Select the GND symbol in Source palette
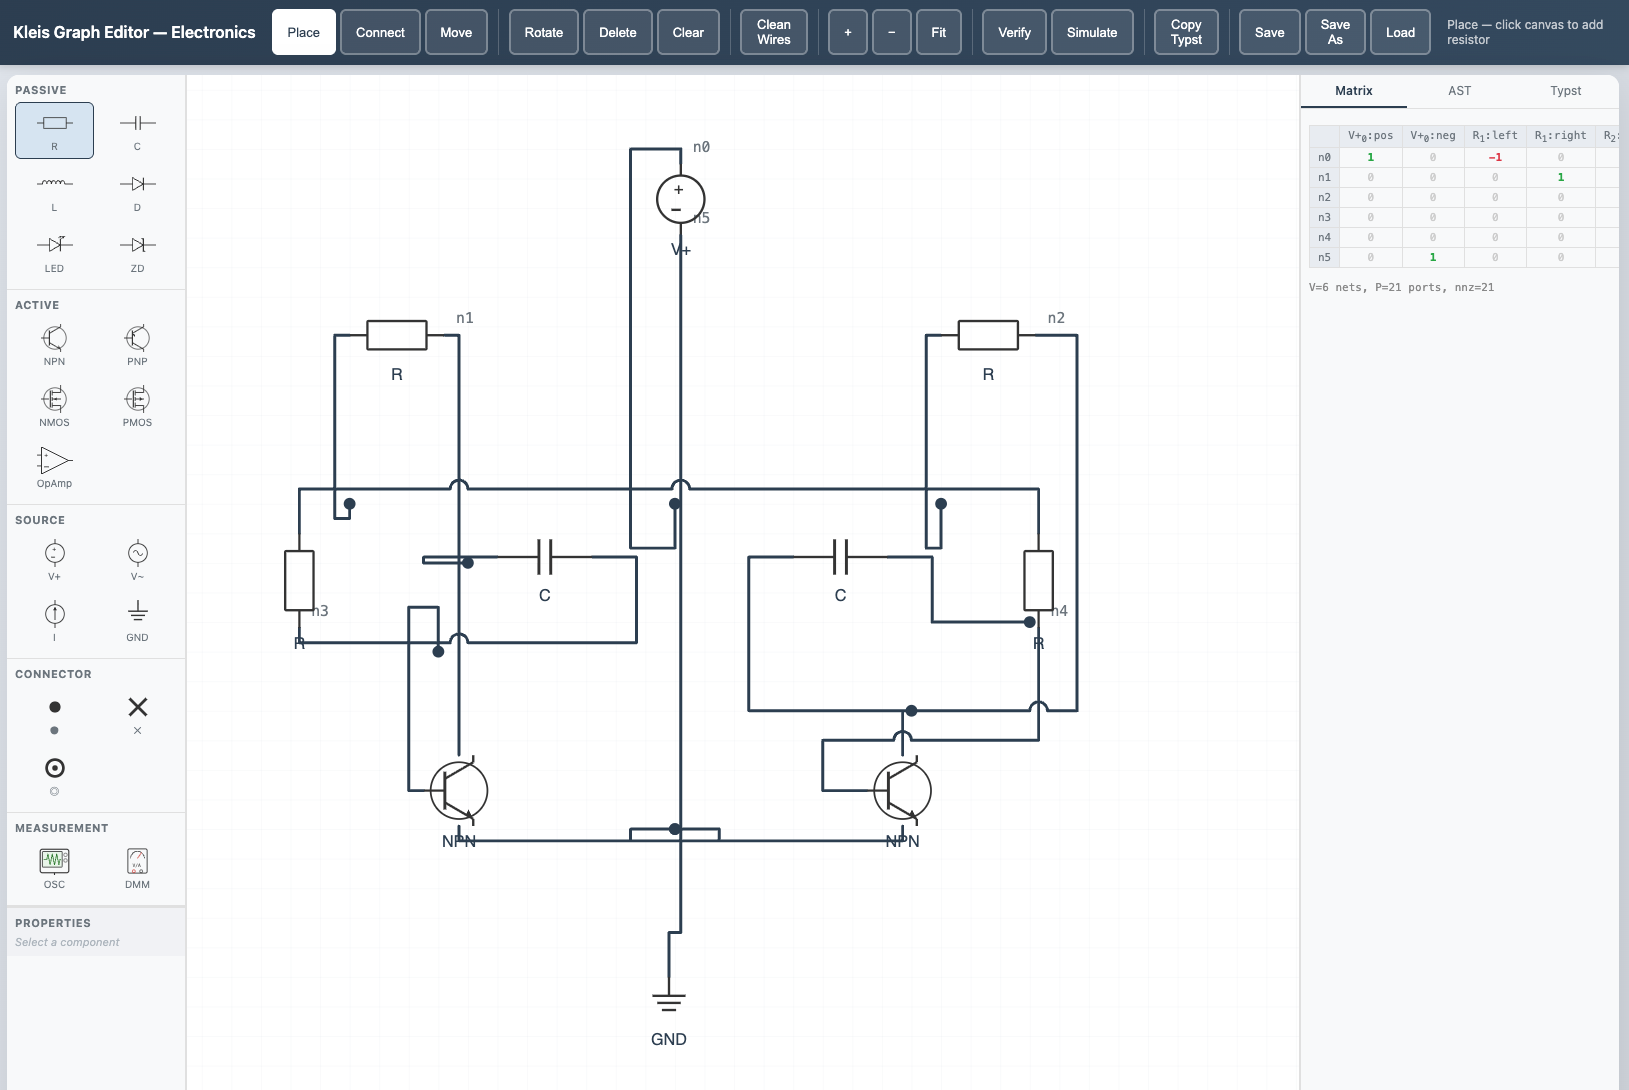1629x1090 pixels. pos(137,621)
